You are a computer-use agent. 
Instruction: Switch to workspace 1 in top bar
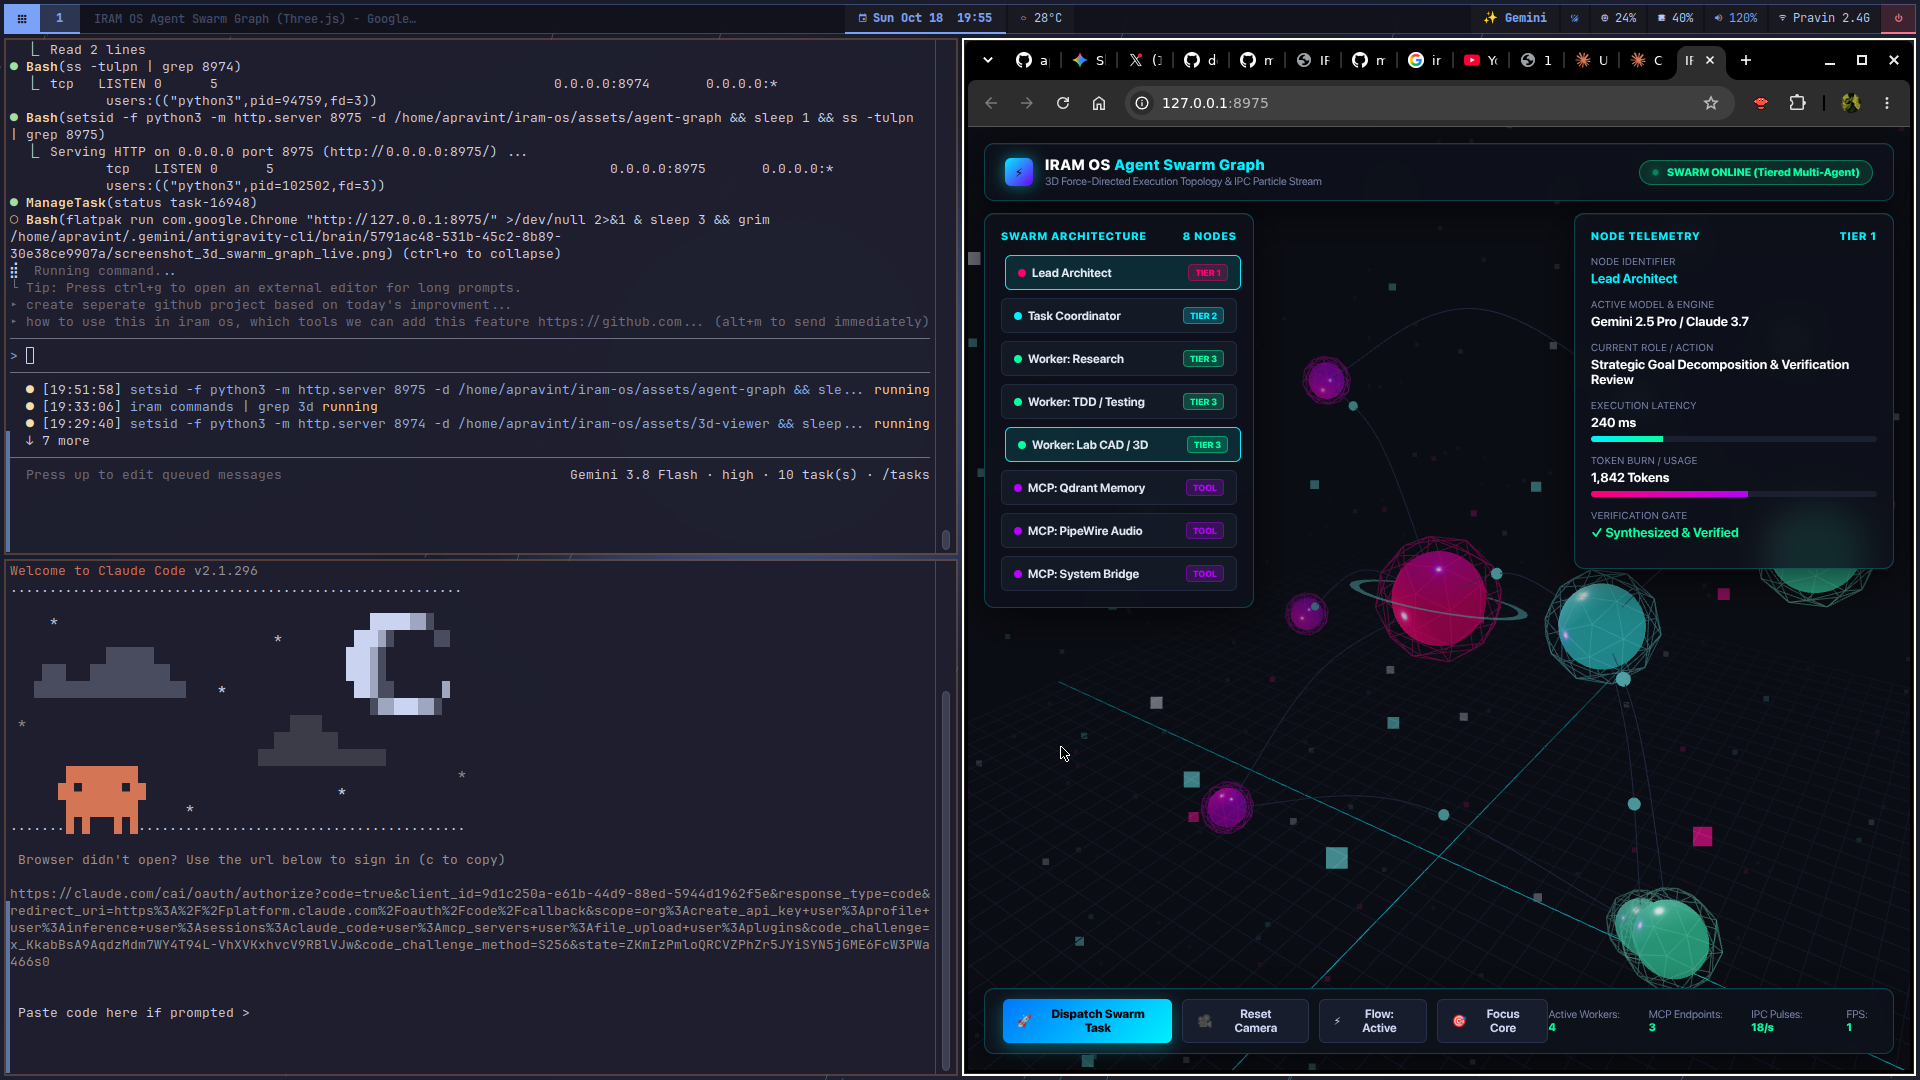coord(59,18)
